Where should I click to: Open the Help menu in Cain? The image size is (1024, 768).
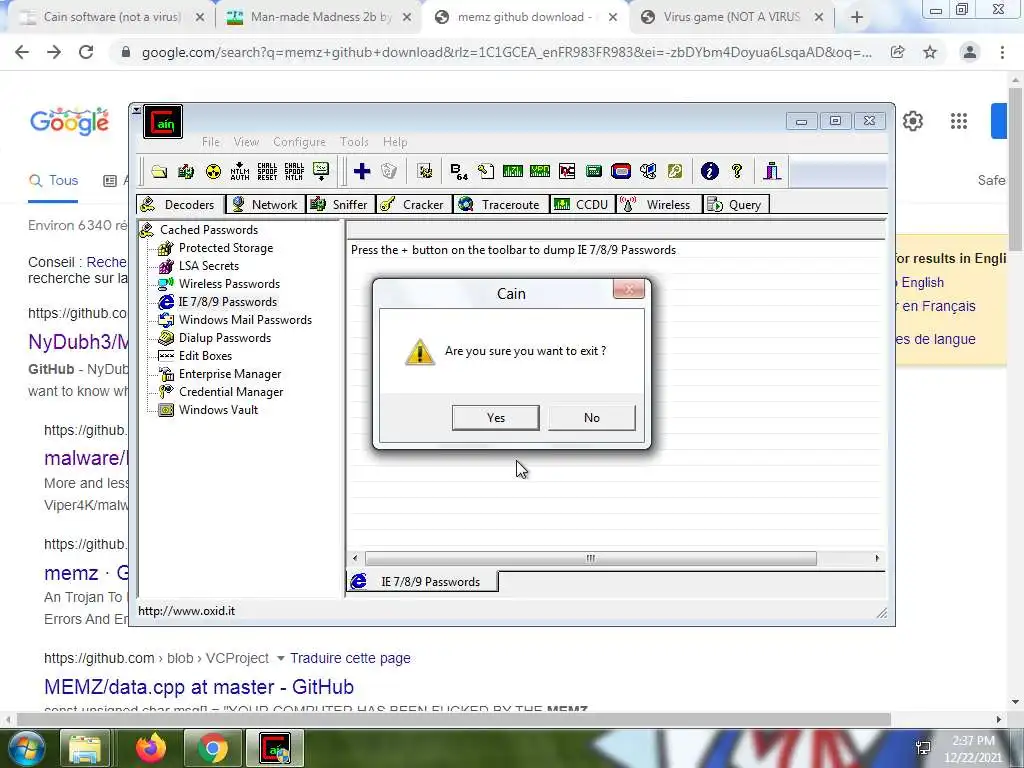pos(395,142)
